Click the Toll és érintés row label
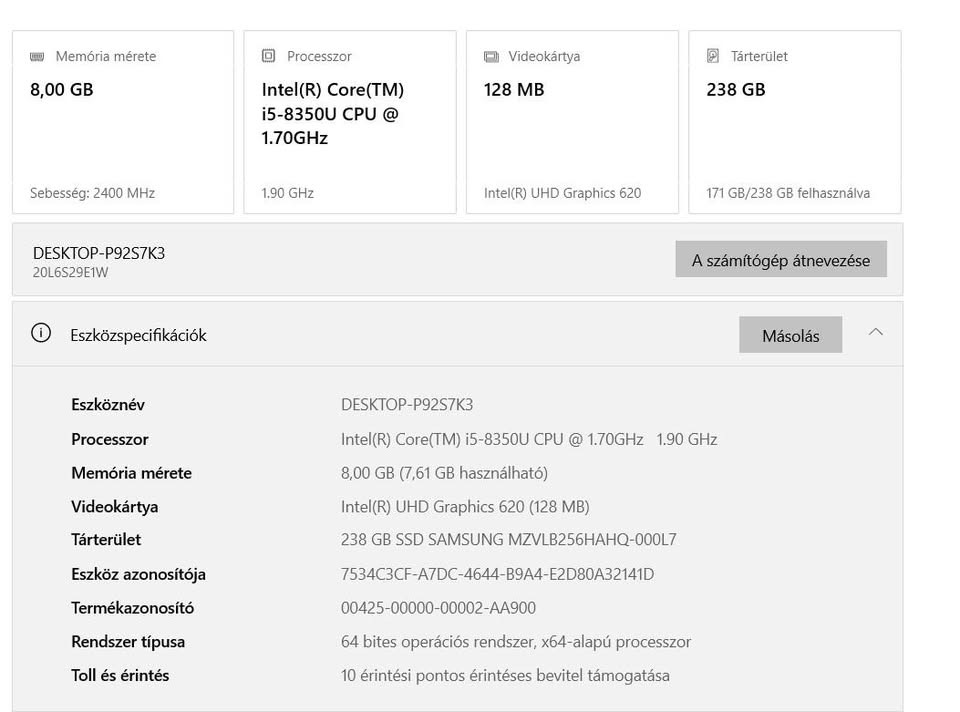 pyautogui.click(x=120, y=675)
